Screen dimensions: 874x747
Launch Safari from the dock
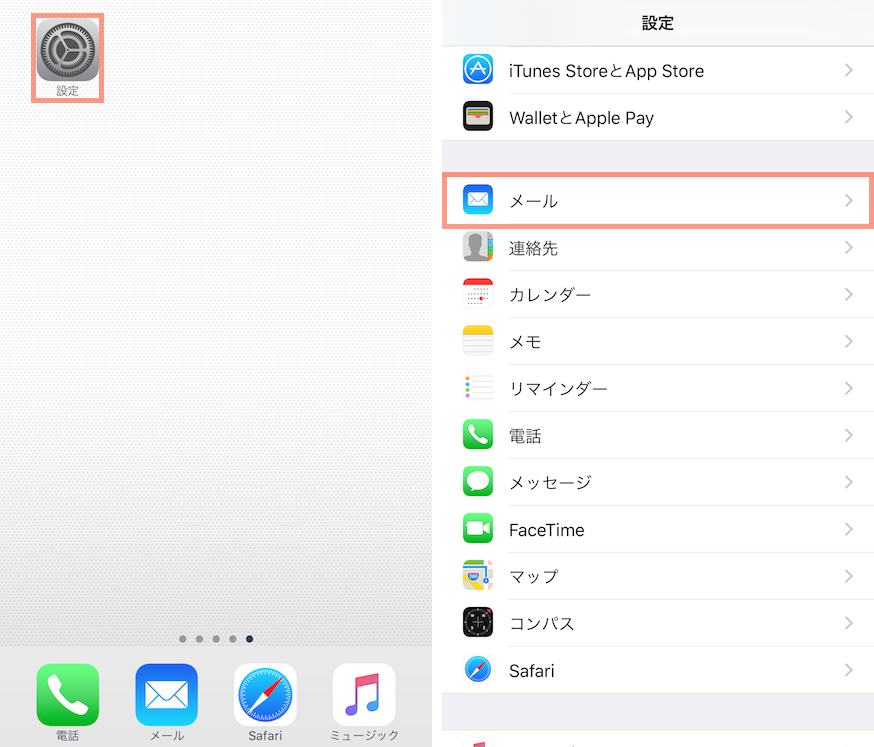(265, 695)
